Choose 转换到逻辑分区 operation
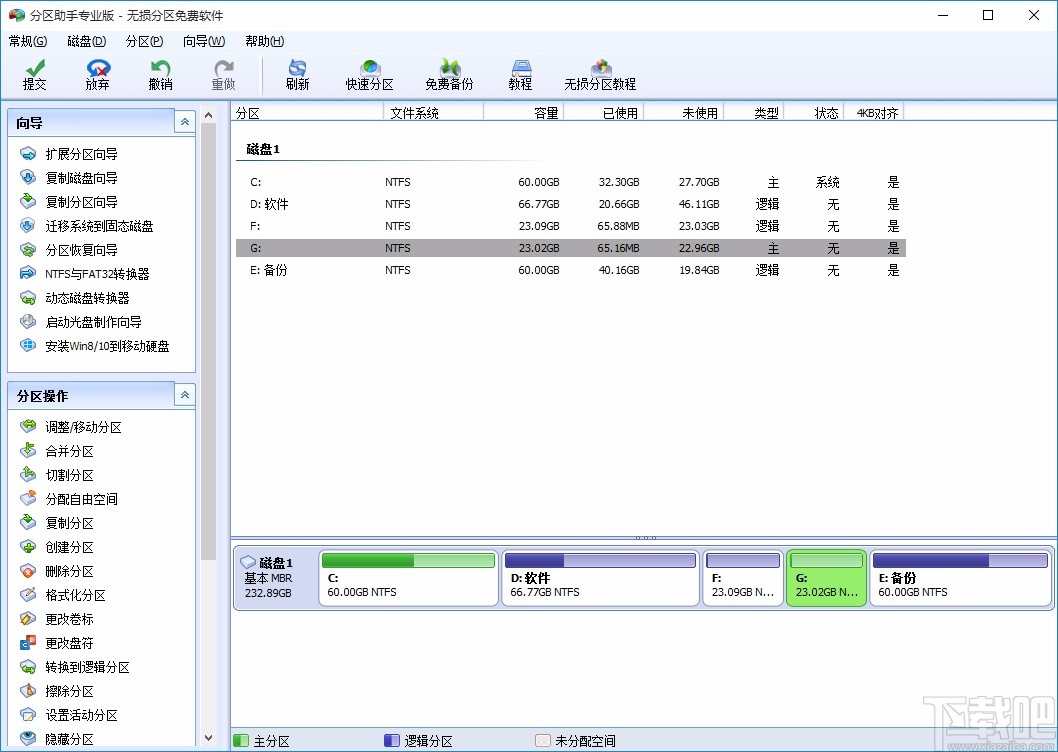The image size is (1058, 752). click(x=88, y=667)
